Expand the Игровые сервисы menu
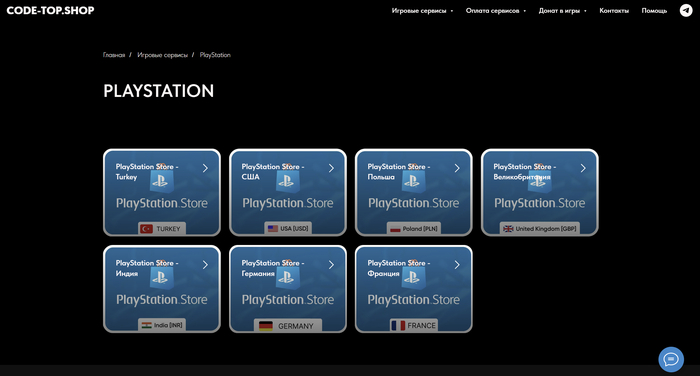Viewport: 700px width, 376px height. (422, 11)
